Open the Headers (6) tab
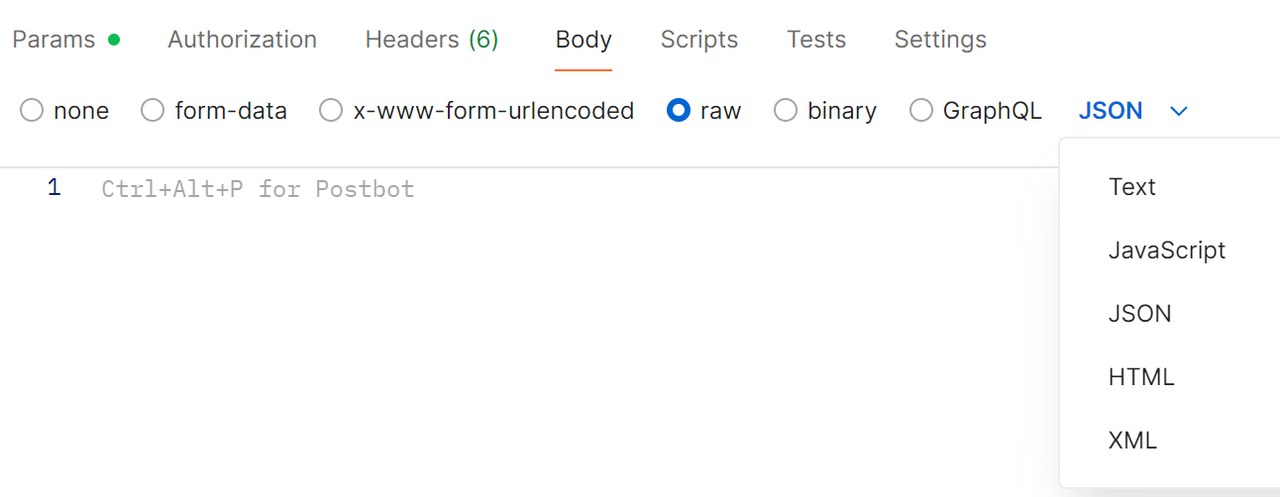1280x497 pixels. pos(431,40)
